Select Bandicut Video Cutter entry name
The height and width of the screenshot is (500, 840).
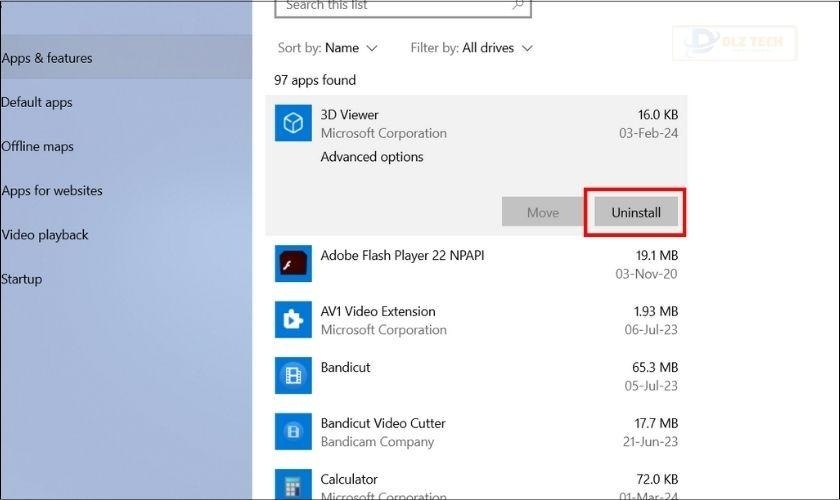pyautogui.click(x=382, y=423)
